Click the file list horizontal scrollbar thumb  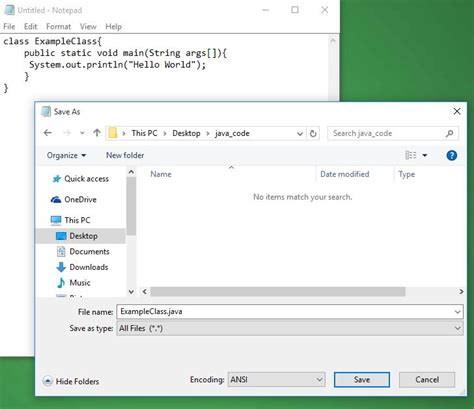point(278,292)
